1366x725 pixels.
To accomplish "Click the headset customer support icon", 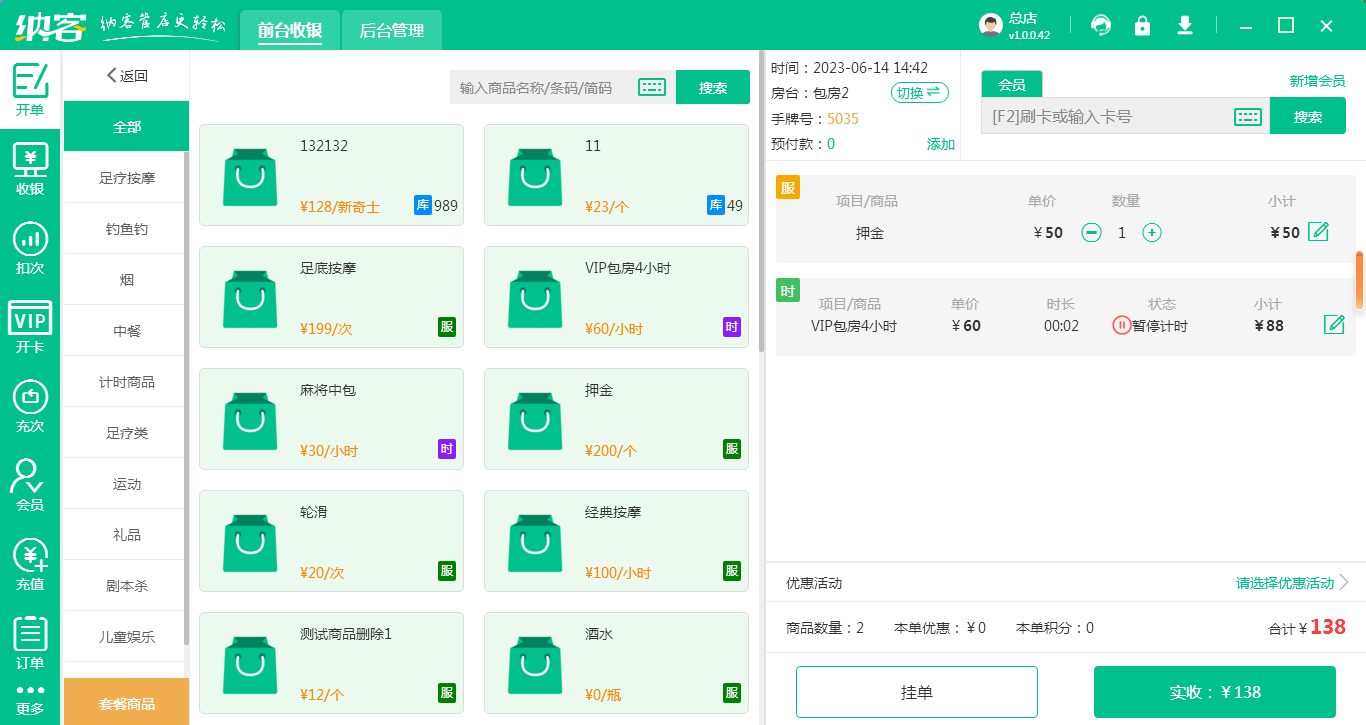I will click(x=1100, y=25).
